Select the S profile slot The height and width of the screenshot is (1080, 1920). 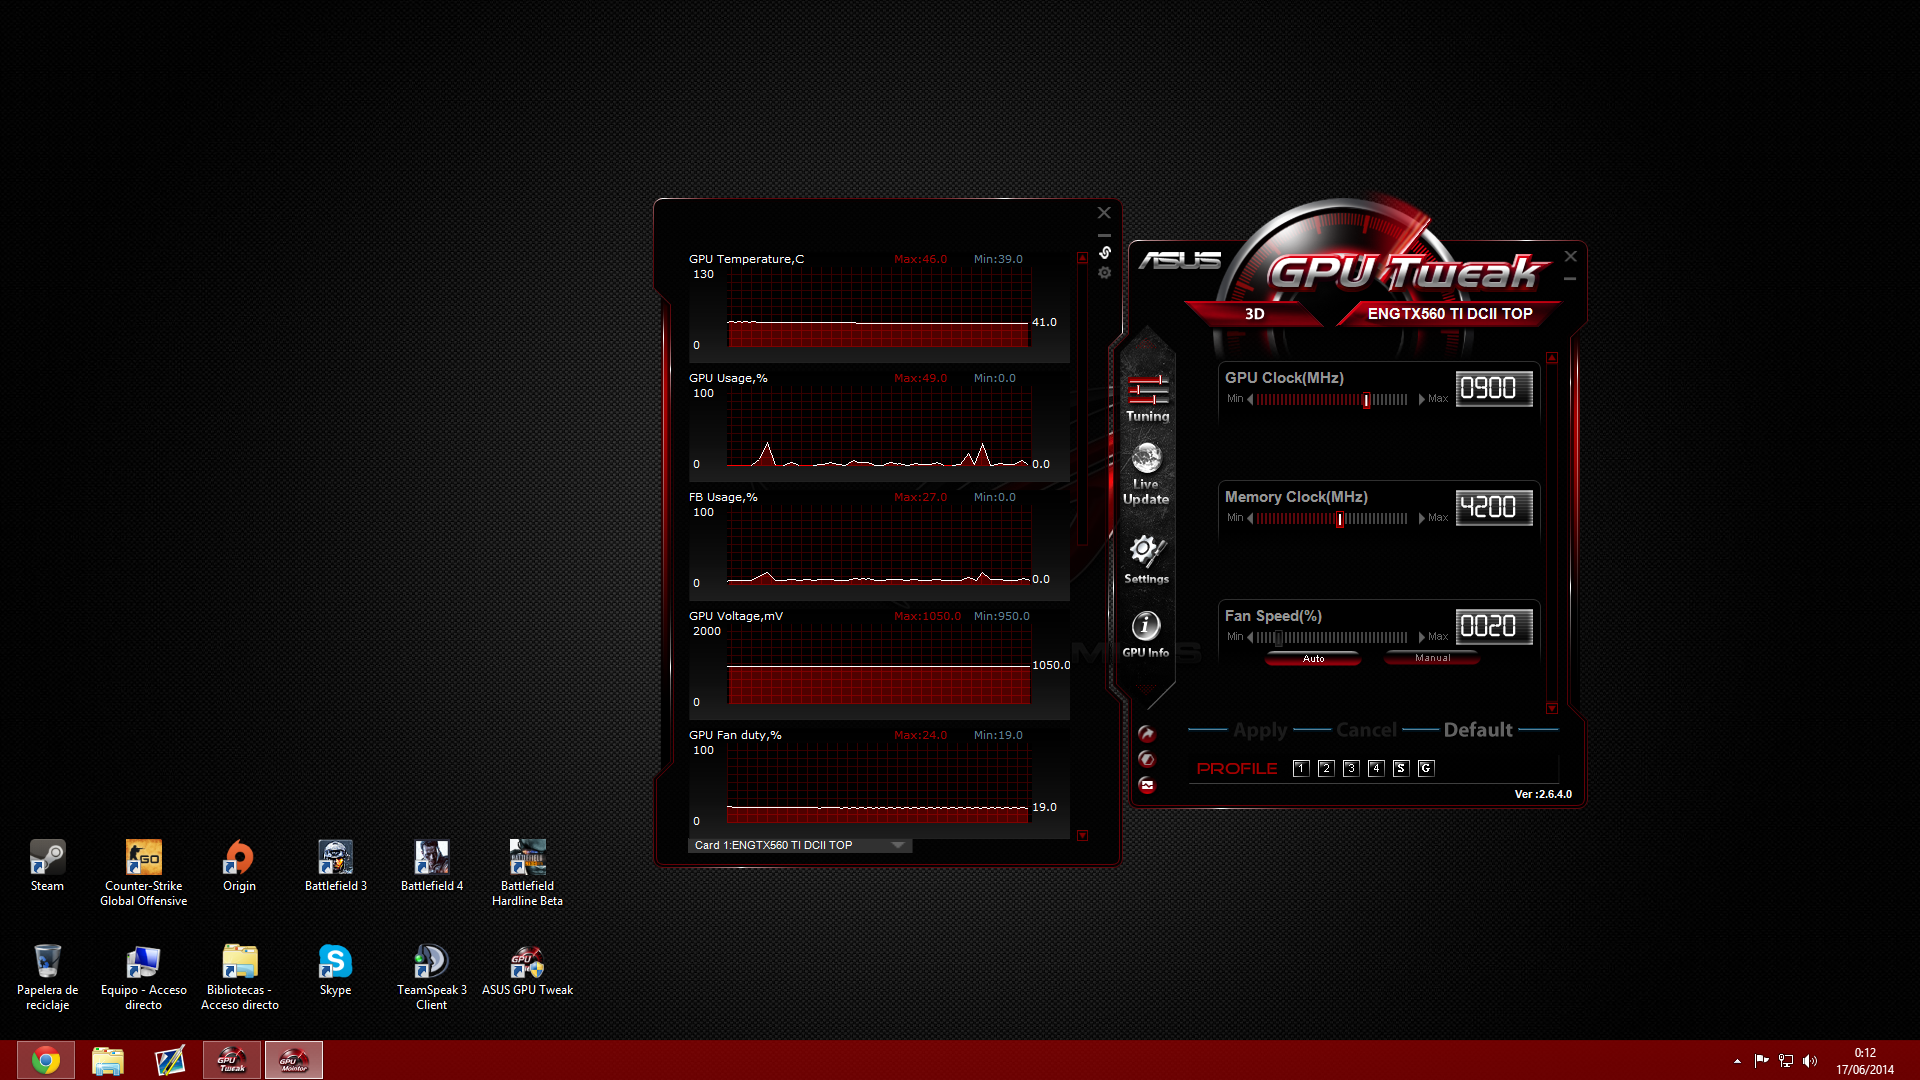coord(1401,768)
